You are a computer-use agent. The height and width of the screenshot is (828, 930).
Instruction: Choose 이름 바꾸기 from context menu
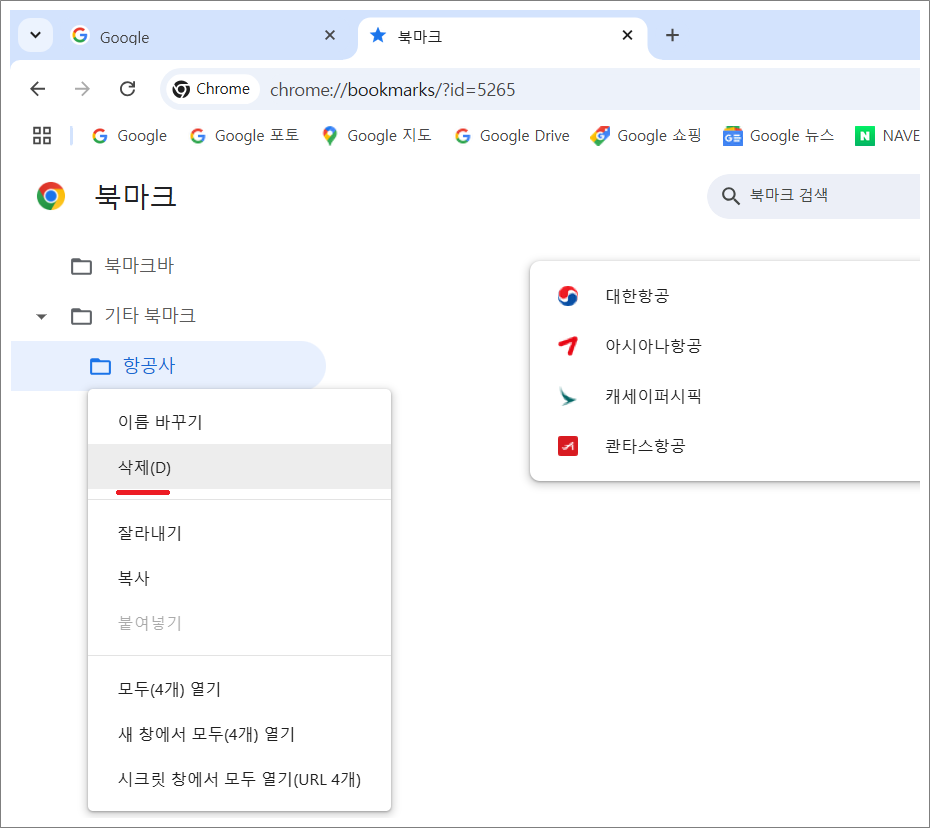pyautogui.click(x=240, y=422)
